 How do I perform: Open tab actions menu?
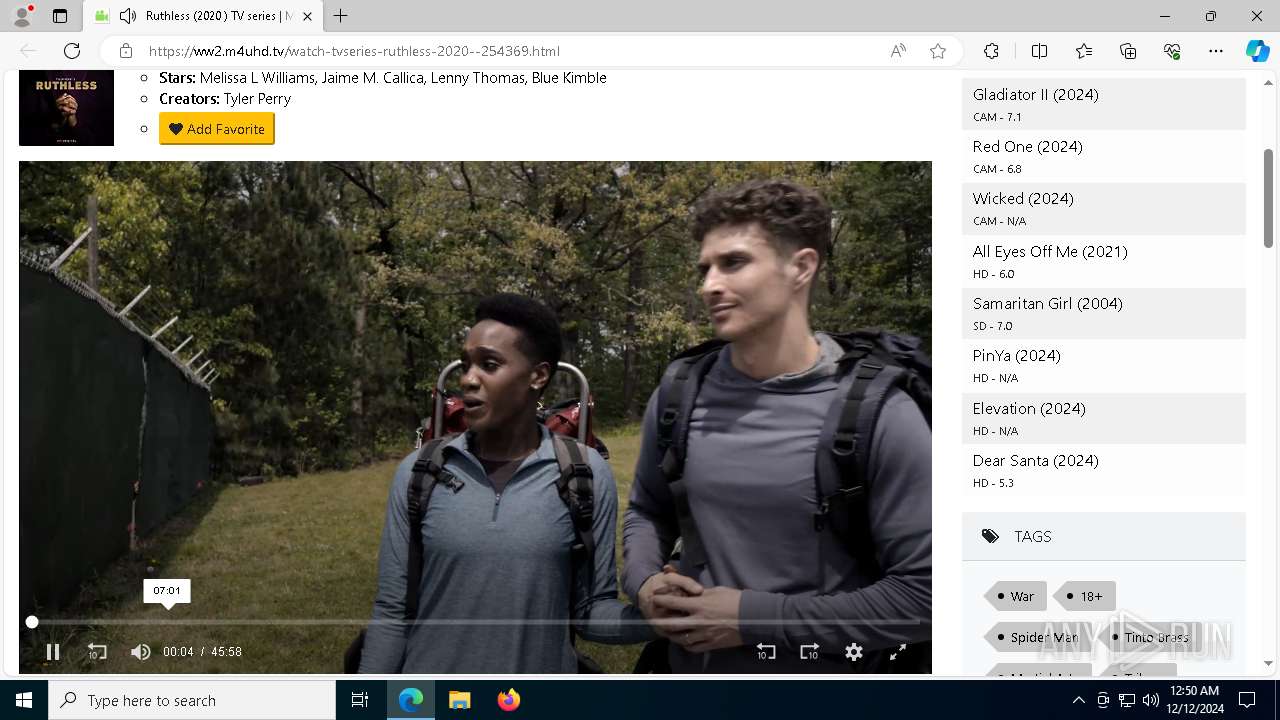pyautogui.click(x=60, y=16)
